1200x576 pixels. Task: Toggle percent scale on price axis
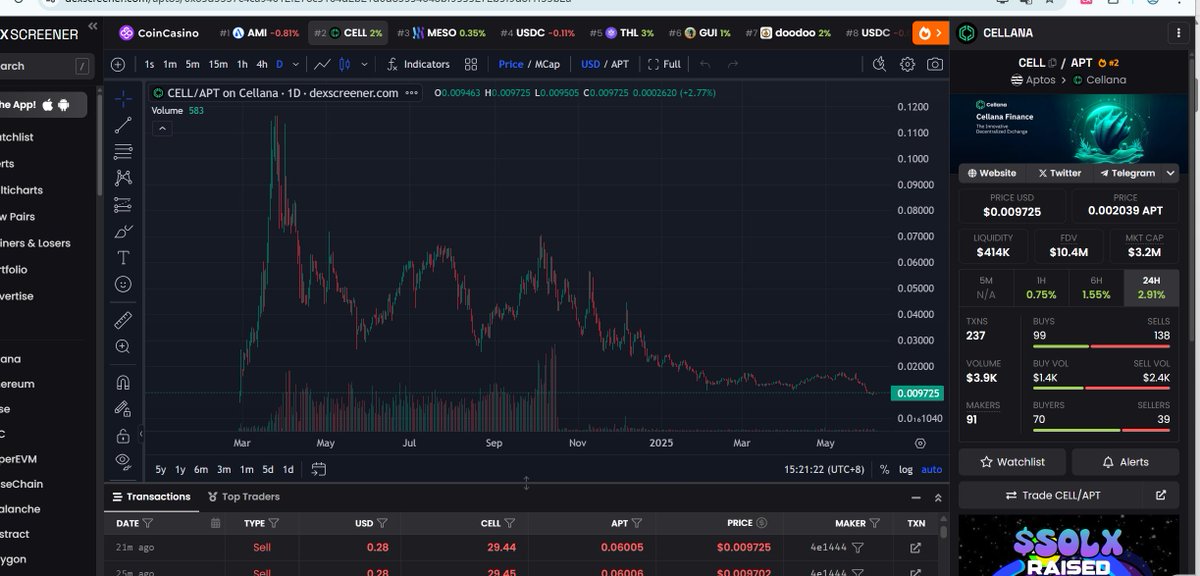(x=884, y=469)
